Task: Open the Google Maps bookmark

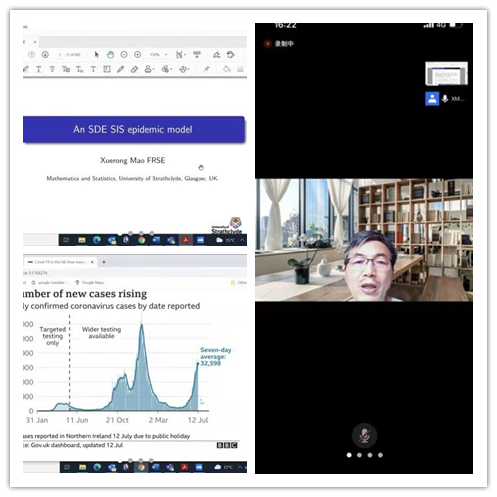Action: pos(90,282)
